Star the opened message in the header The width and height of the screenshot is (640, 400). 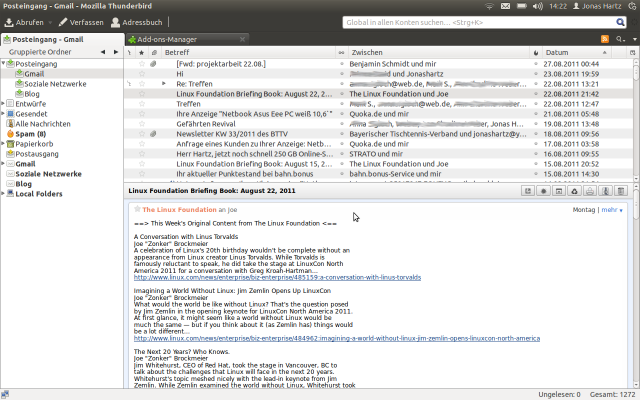tap(137, 209)
